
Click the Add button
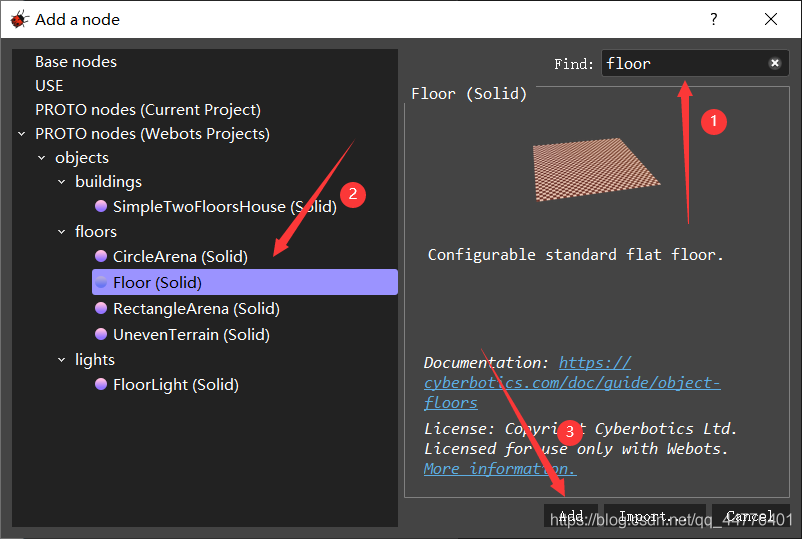[x=571, y=515]
